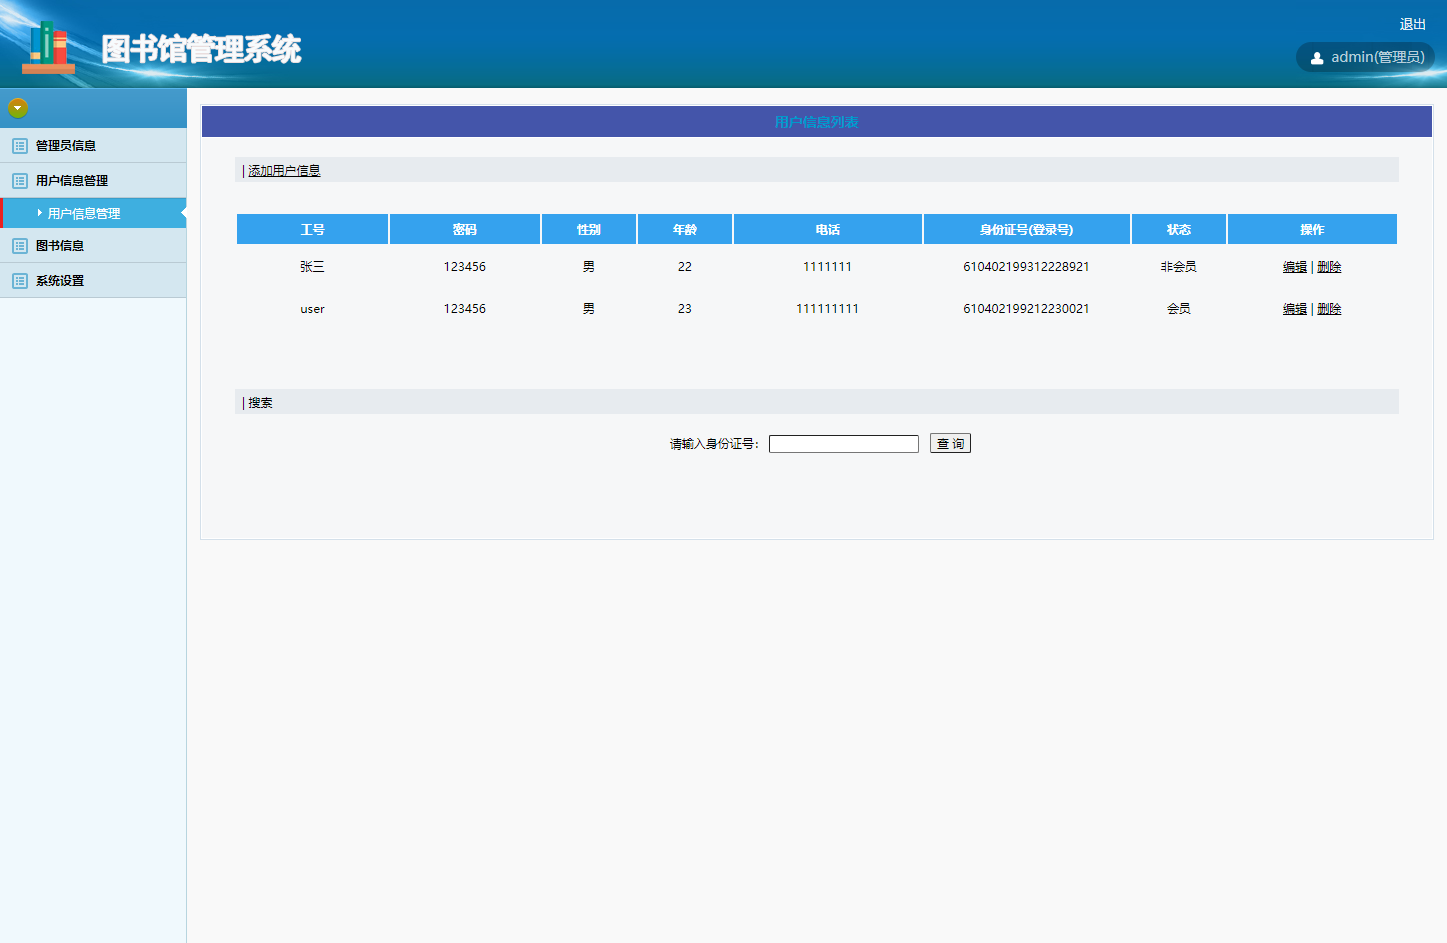Expand the 图书信息 sidebar menu
Screen dimensions: 1447x943
coord(60,246)
